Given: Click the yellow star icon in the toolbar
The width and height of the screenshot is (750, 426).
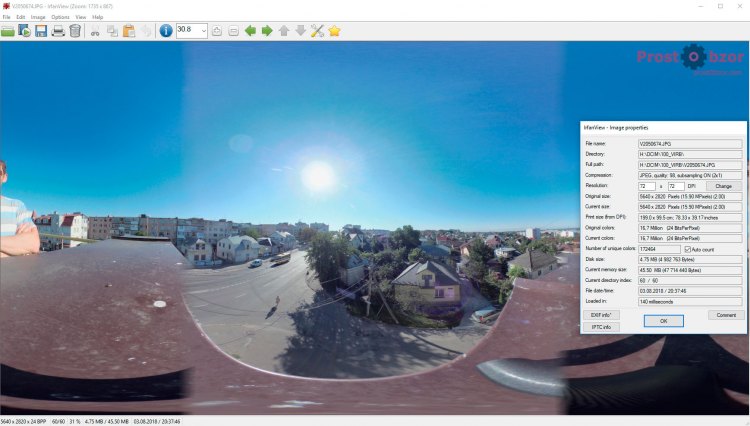Looking at the screenshot, I should click(x=334, y=31).
